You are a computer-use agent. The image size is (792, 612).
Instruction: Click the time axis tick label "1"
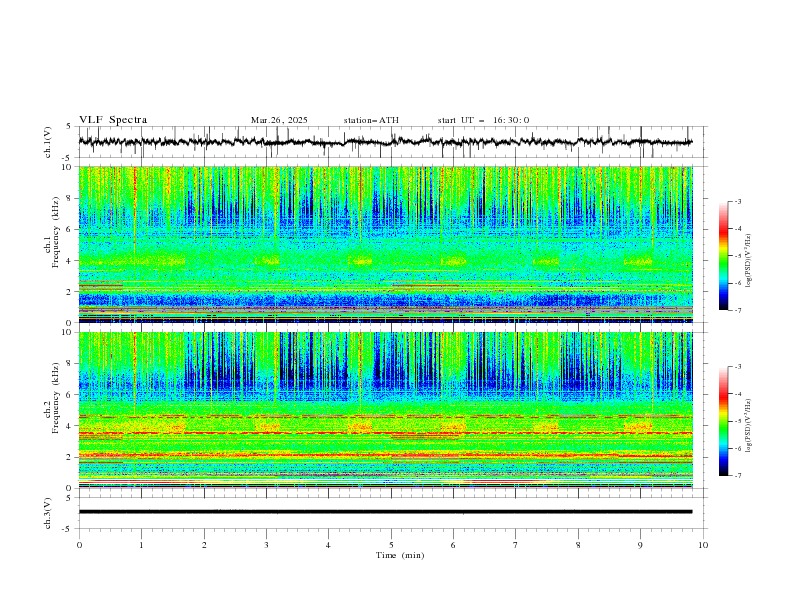(141, 545)
